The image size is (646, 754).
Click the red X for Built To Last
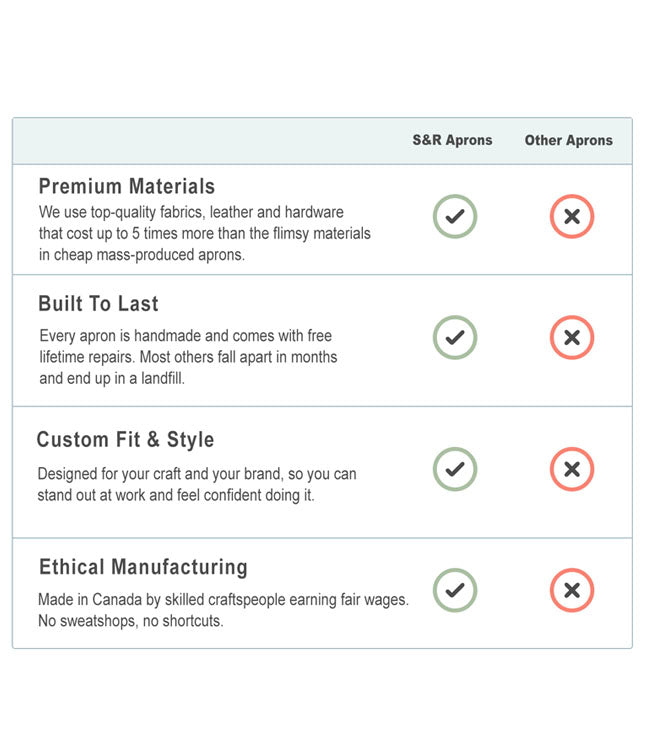(572, 337)
